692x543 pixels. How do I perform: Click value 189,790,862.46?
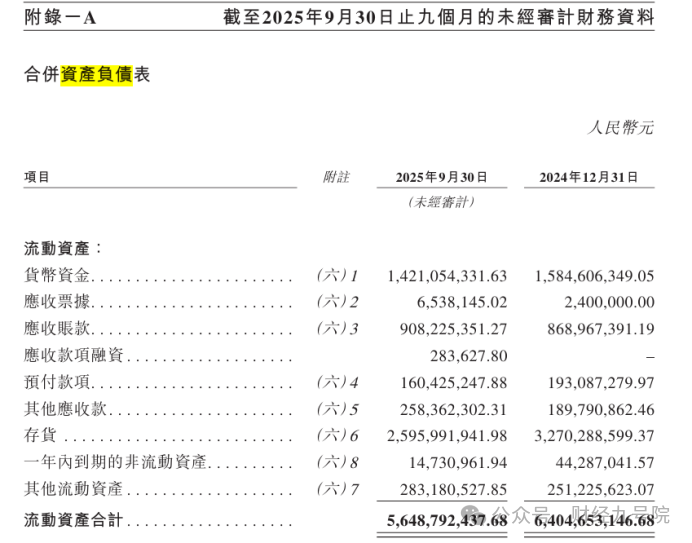tap(601, 410)
